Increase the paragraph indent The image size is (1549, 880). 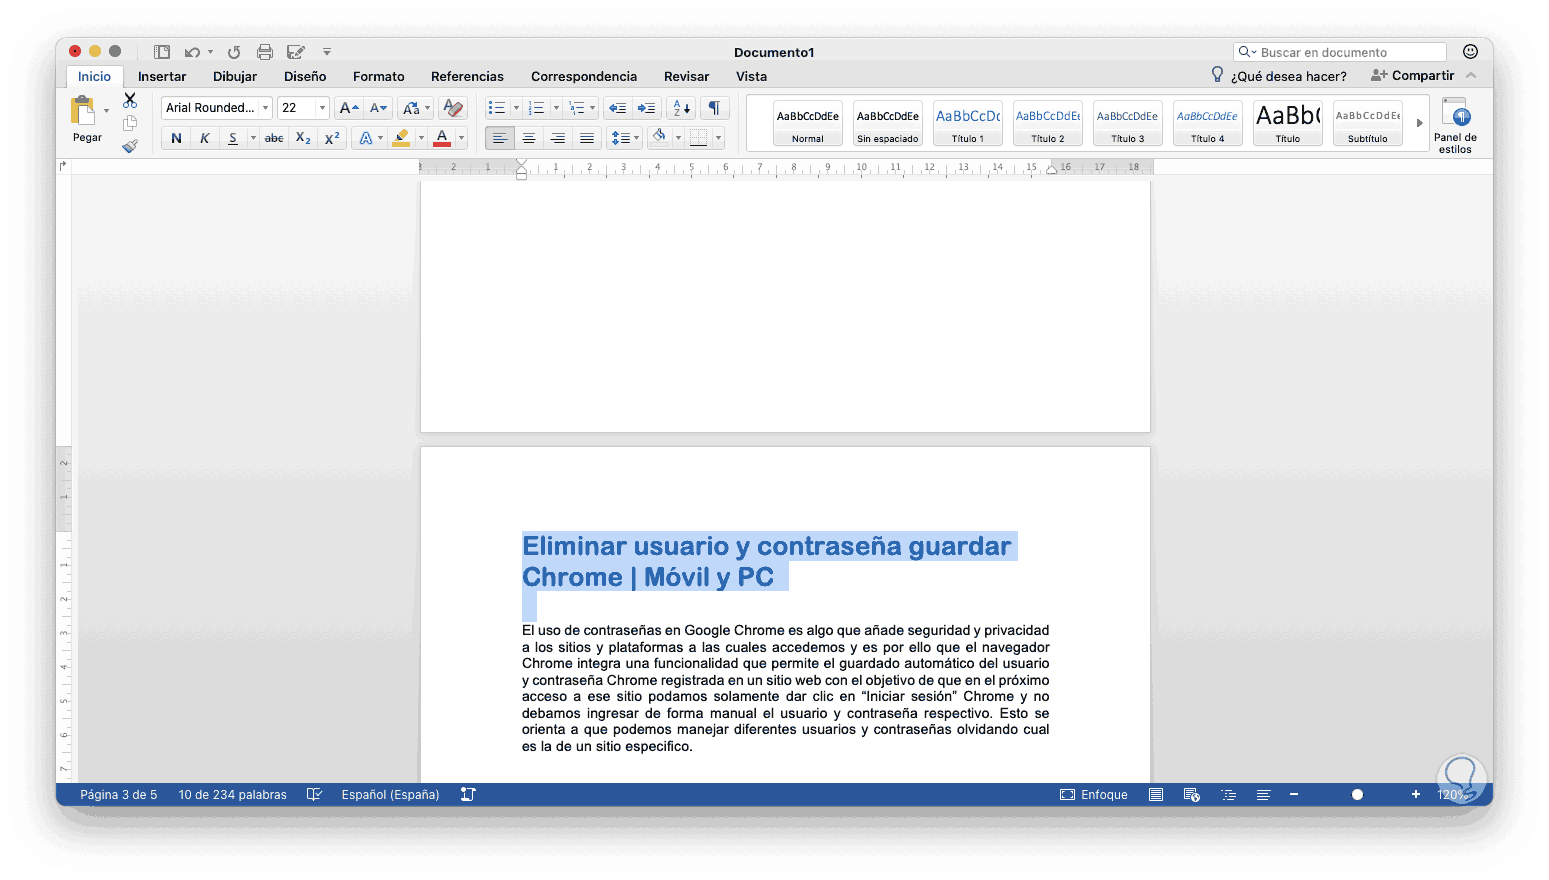647,108
